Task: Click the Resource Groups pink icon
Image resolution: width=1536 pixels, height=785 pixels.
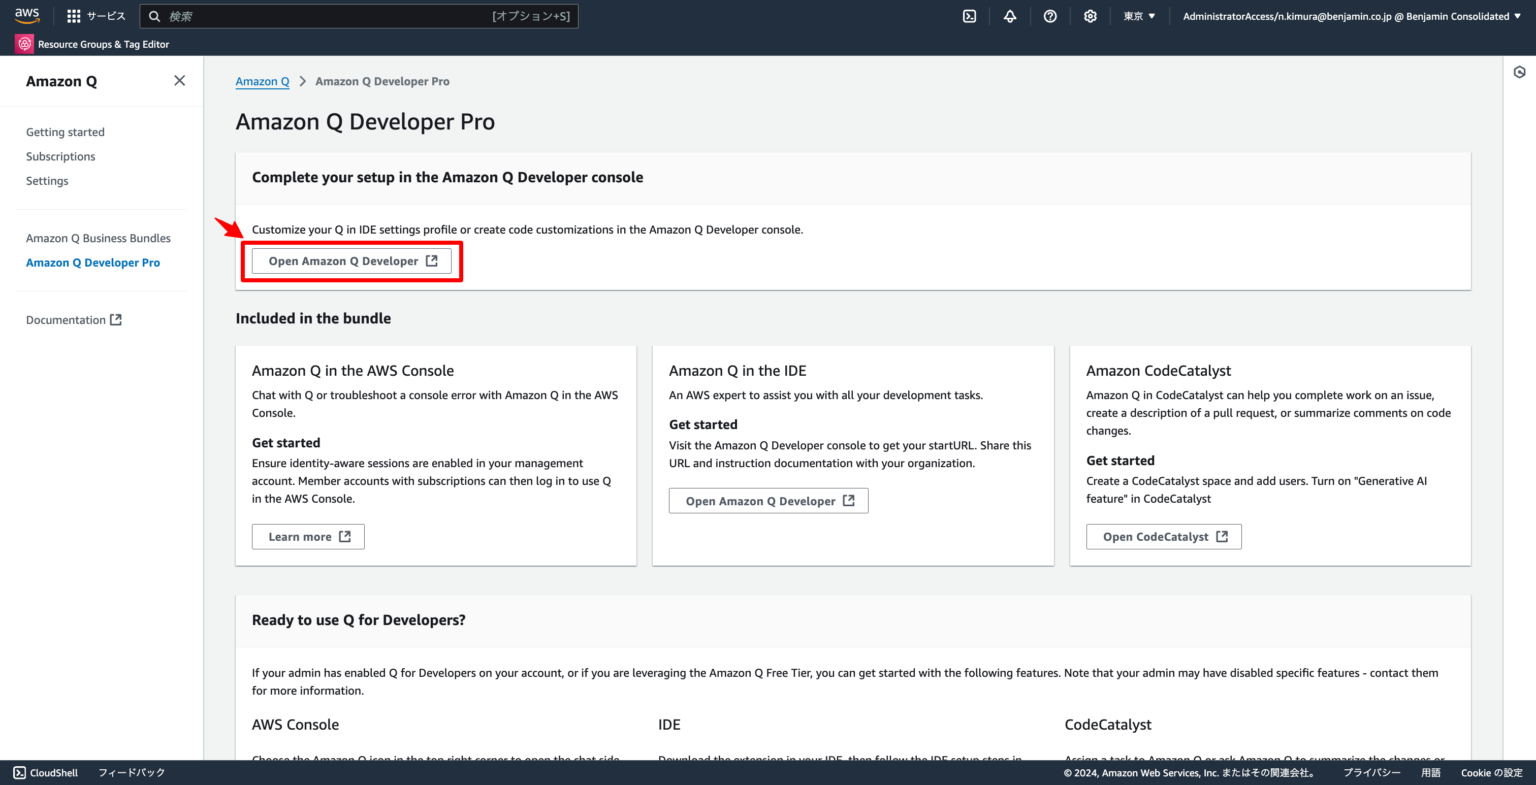Action: click(x=24, y=44)
